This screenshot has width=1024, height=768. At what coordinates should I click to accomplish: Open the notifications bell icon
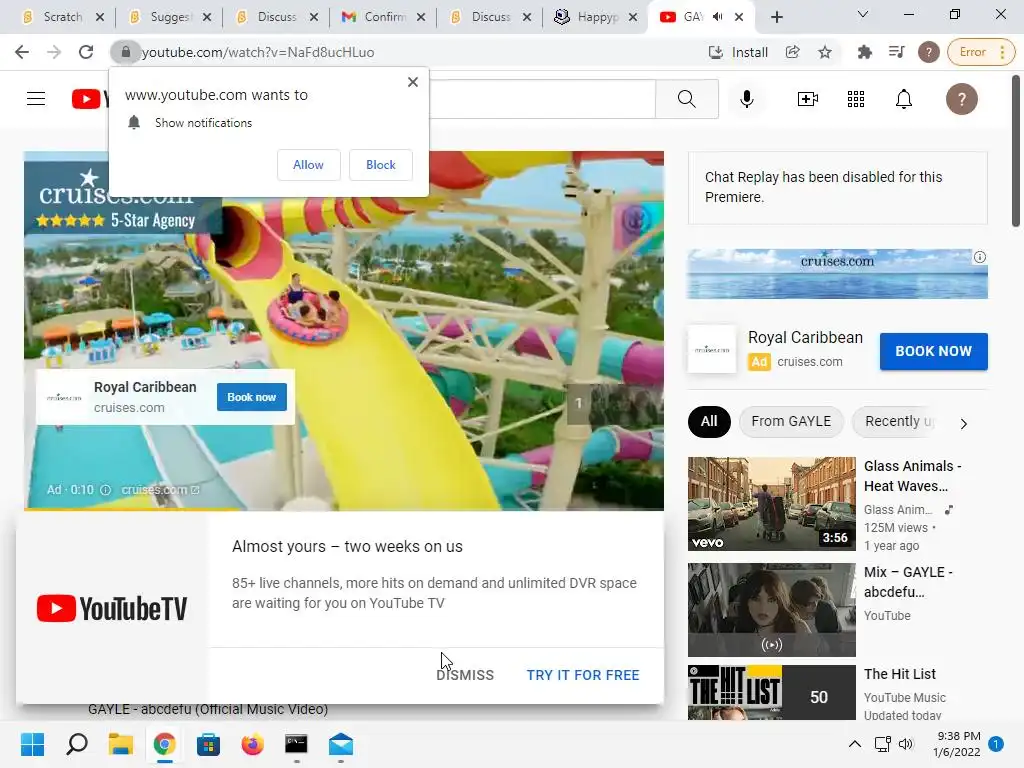(903, 99)
